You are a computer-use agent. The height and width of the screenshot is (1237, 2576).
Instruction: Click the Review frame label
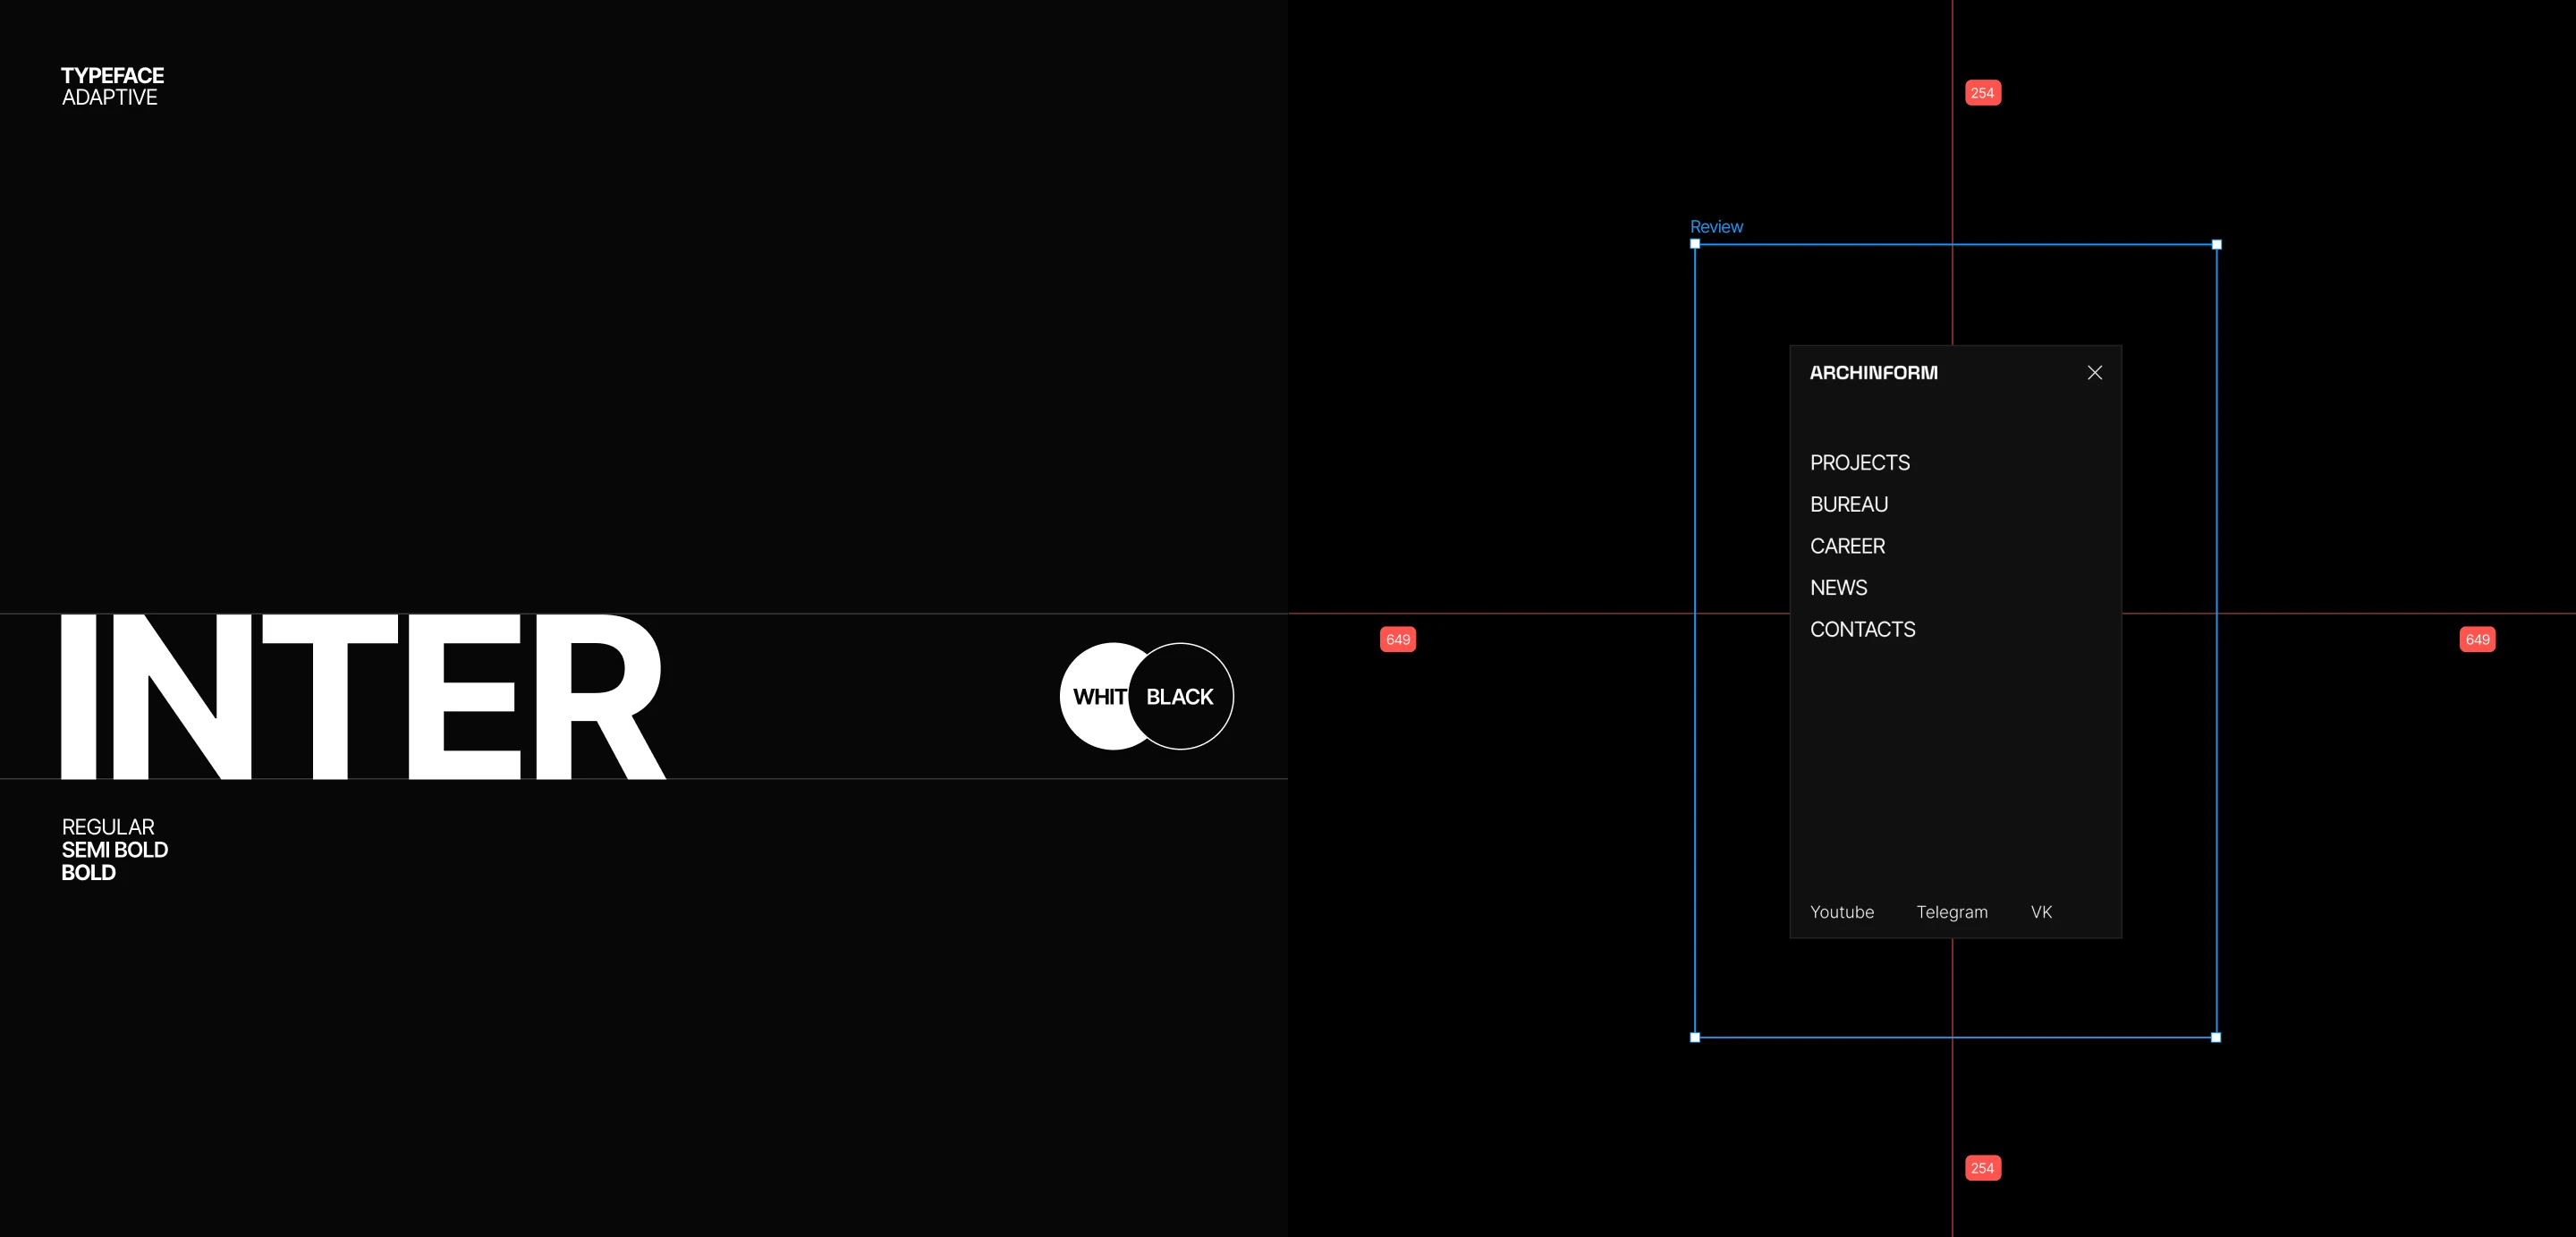[1716, 227]
